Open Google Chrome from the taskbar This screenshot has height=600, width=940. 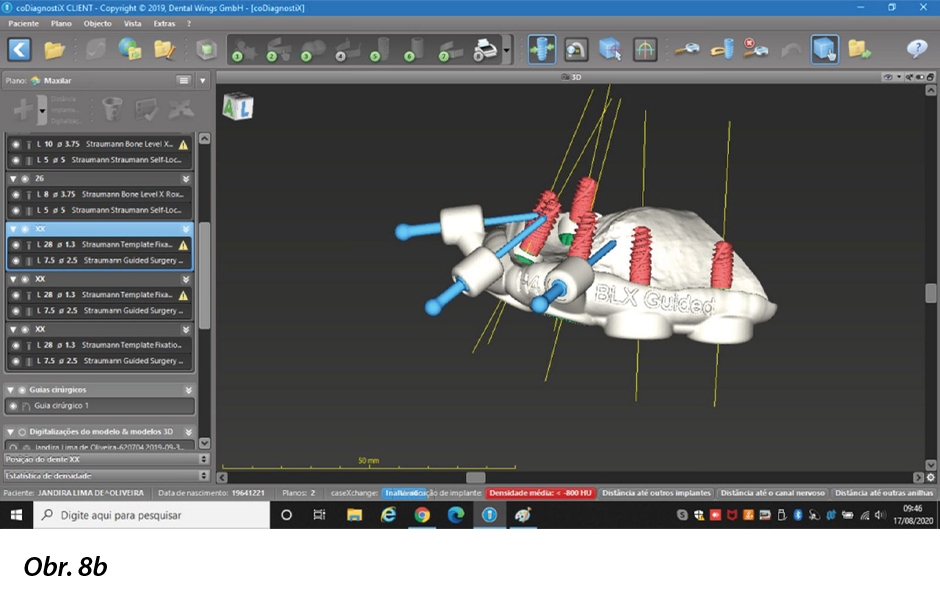(x=422, y=515)
